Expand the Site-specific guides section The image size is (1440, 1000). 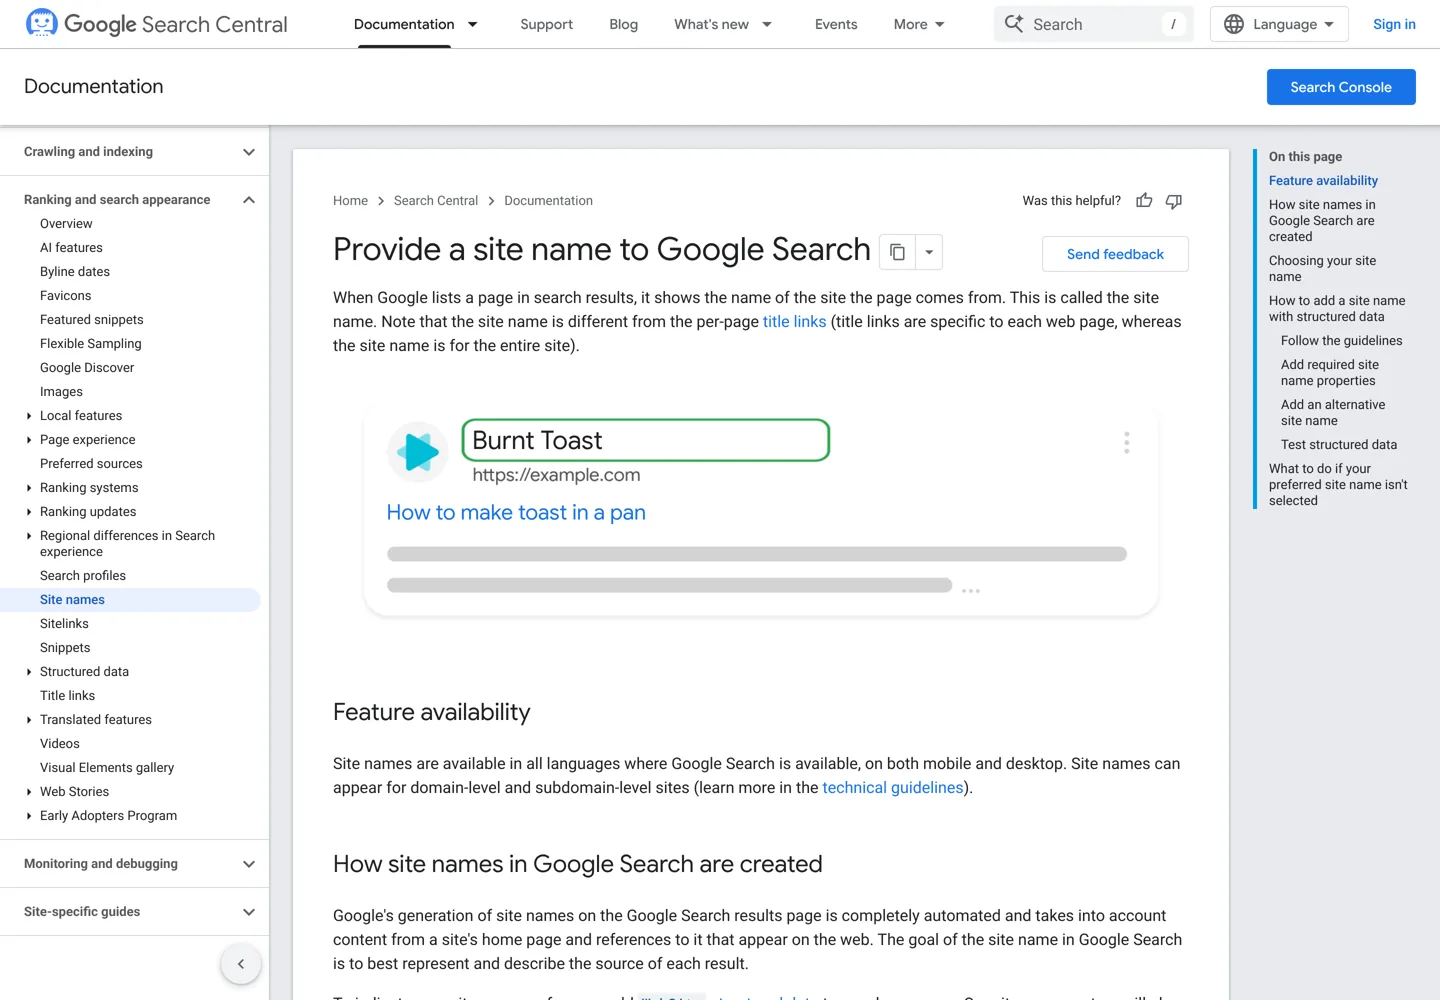pos(249,912)
